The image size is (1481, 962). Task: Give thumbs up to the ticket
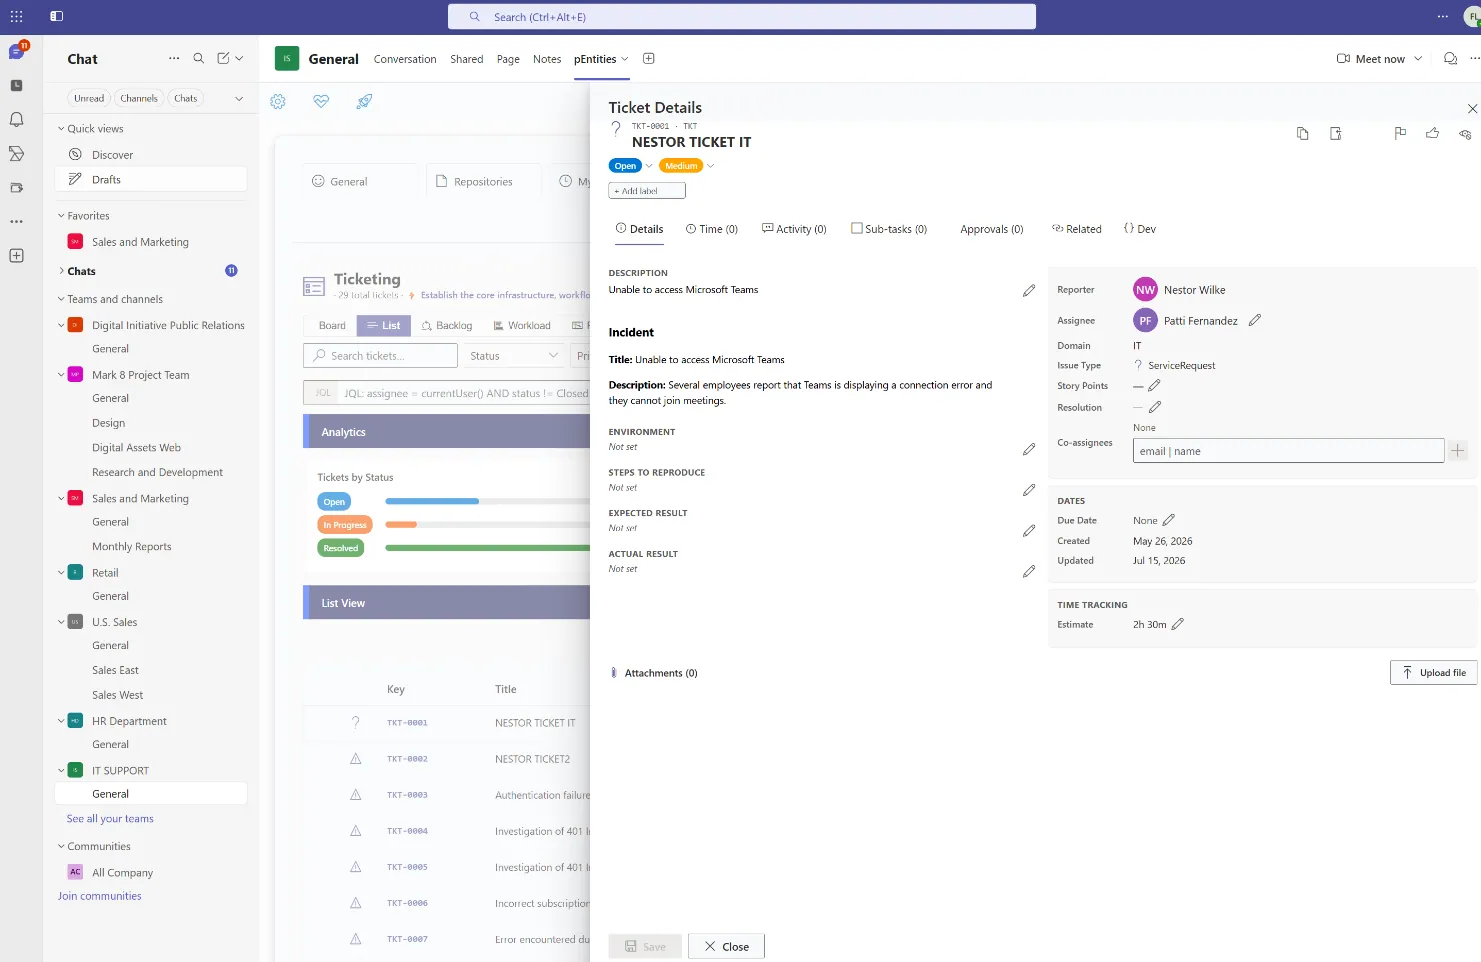[1432, 133]
